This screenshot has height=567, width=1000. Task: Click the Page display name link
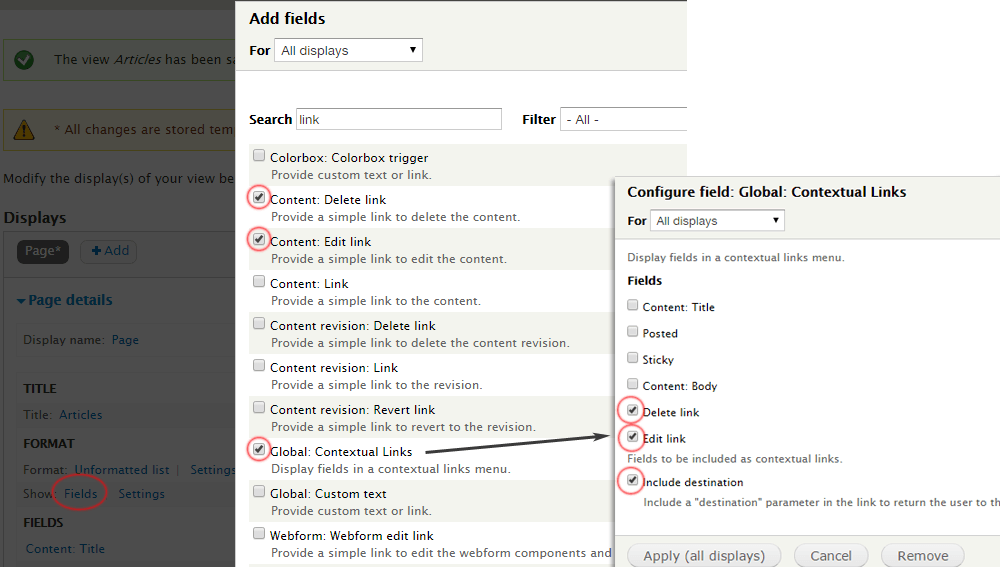click(125, 340)
